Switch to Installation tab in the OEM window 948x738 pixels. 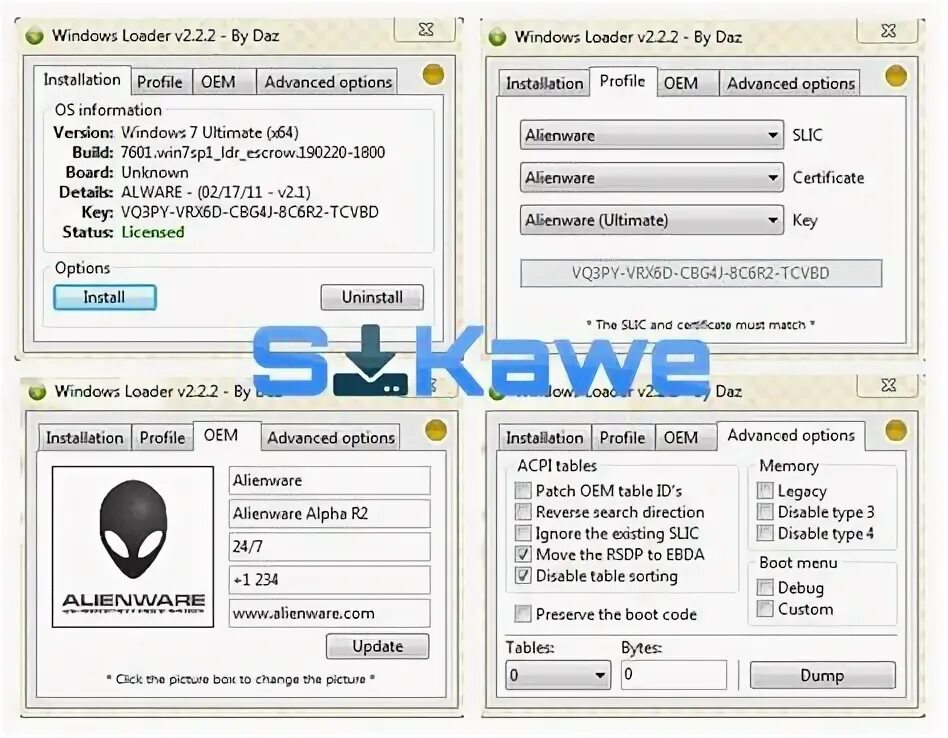[85, 438]
